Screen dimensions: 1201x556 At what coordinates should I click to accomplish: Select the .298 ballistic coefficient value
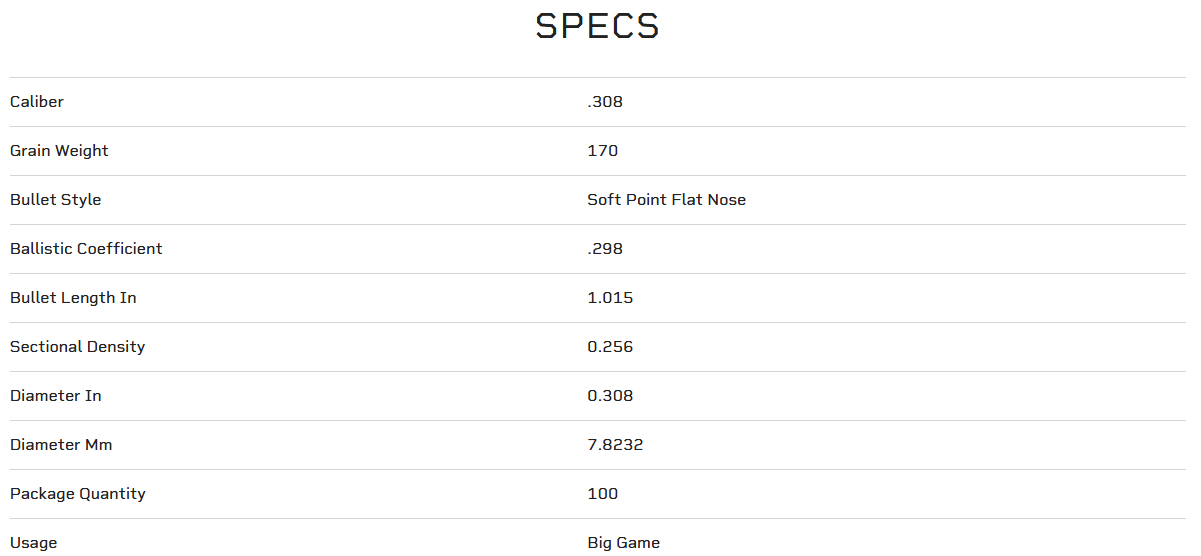605,249
